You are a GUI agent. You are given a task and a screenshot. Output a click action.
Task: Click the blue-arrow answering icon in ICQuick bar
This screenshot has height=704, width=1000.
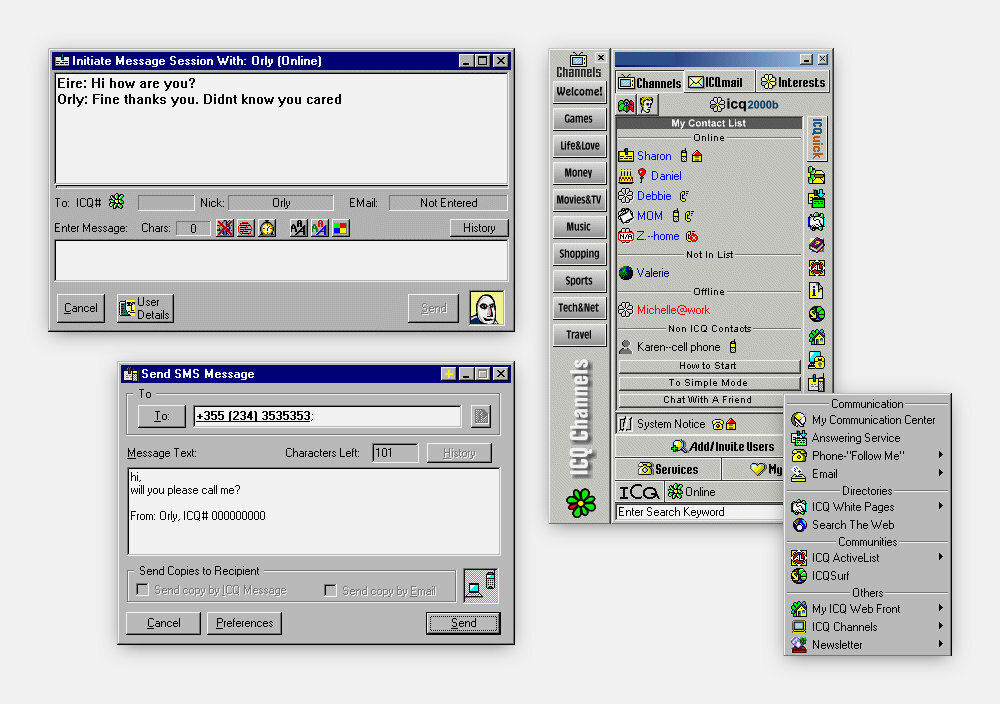click(816, 198)
